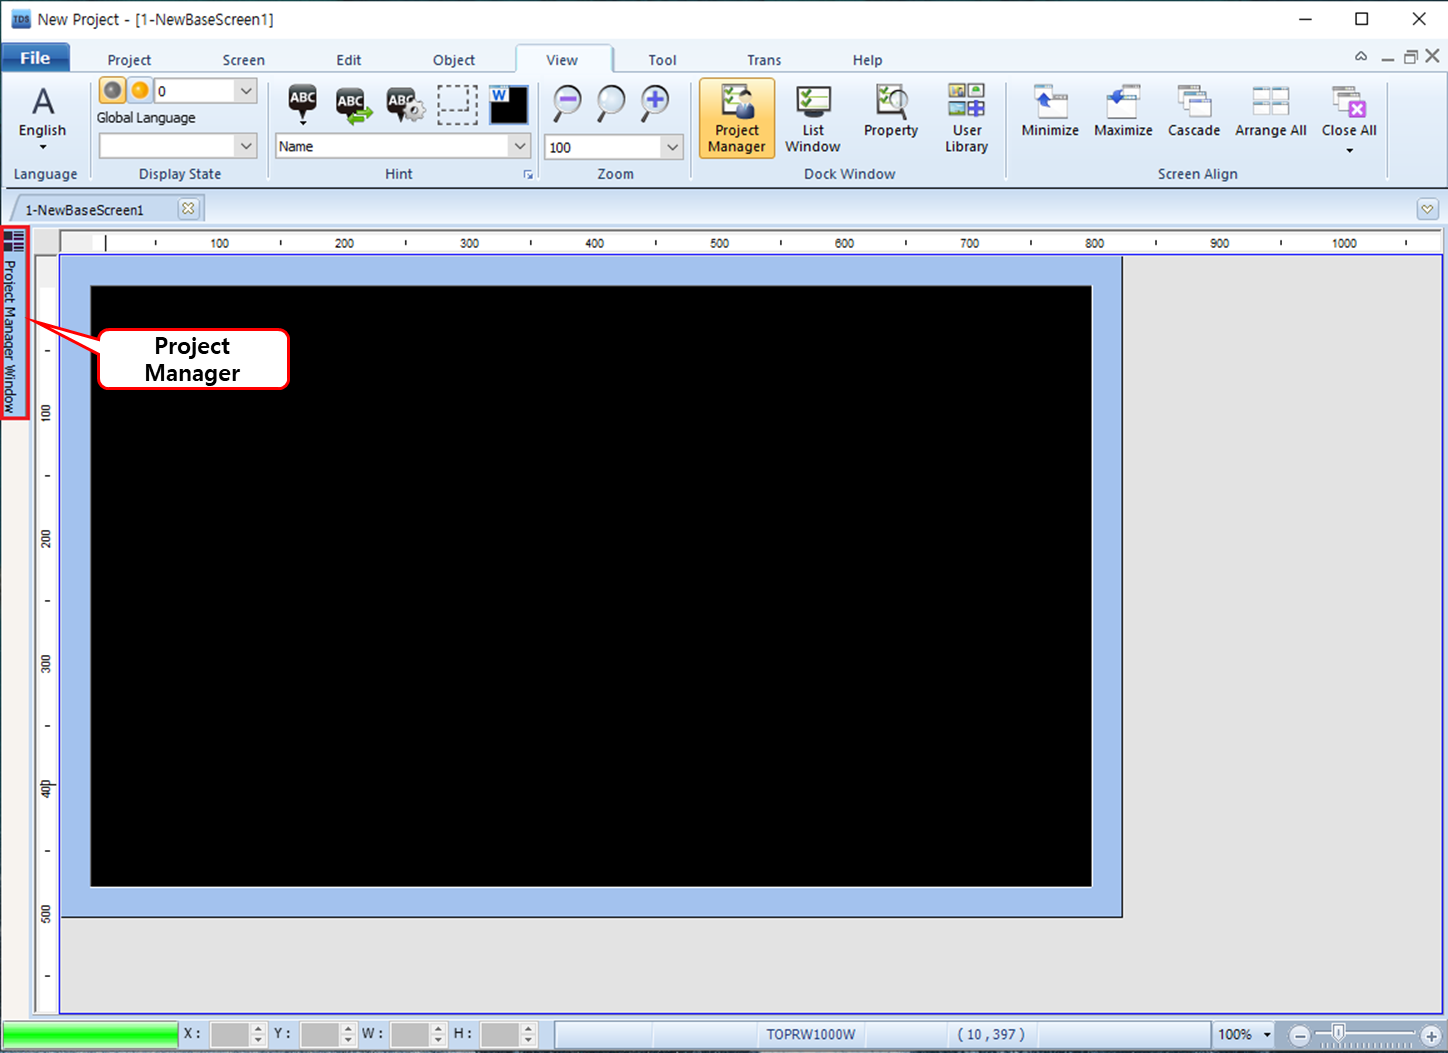
Task: Click the W width spinner arrows
Action: tap(438, 1034)
